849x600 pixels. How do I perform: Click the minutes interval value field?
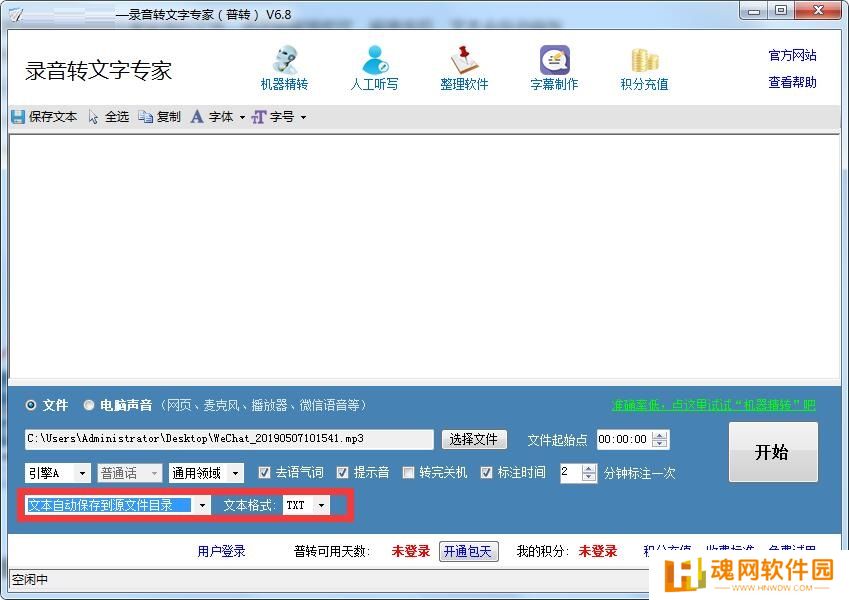coord(571,473)
